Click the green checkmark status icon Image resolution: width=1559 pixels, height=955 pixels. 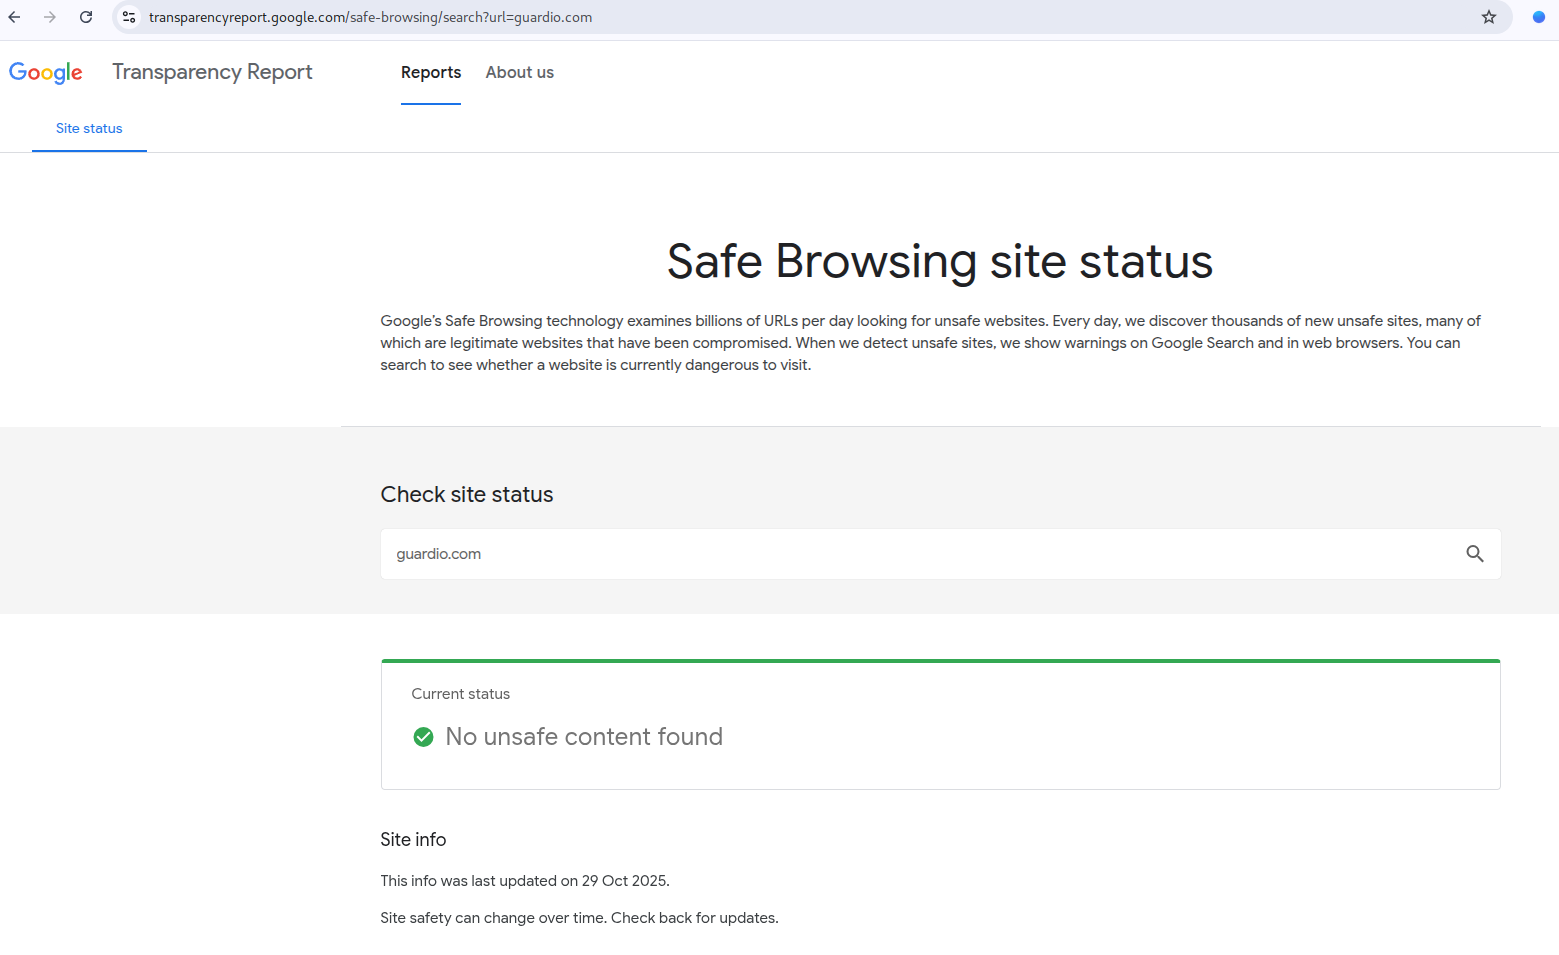coord(423,736)
